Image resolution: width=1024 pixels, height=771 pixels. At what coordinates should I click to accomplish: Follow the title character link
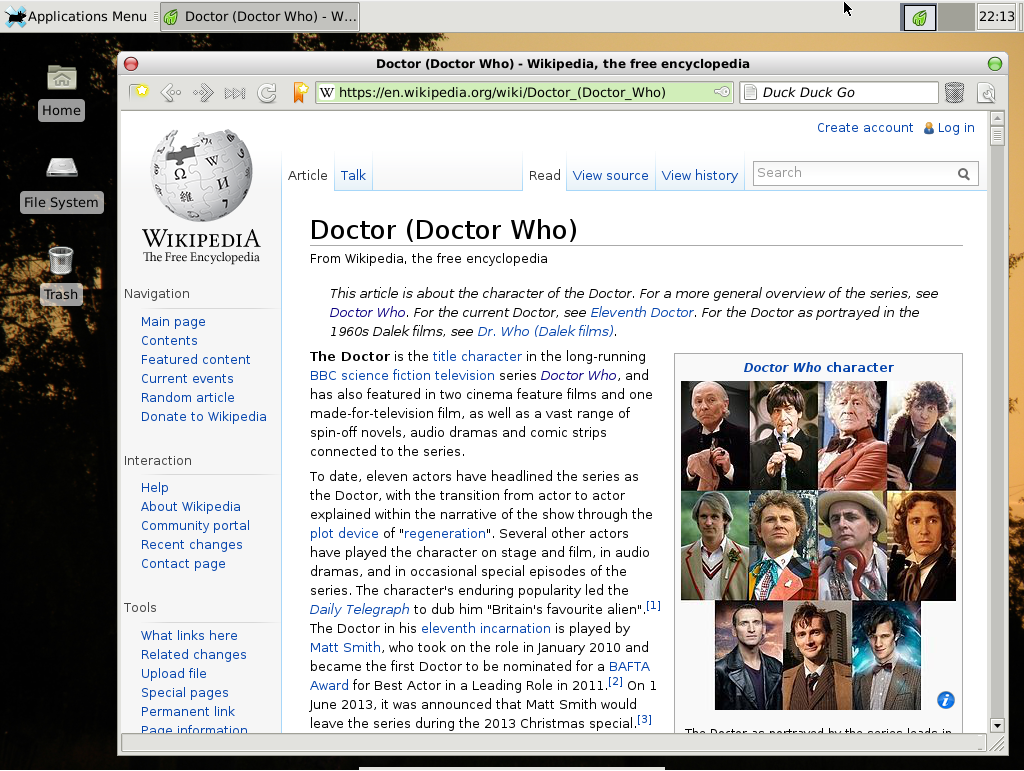pyautogui.click(x=477, y=356)
